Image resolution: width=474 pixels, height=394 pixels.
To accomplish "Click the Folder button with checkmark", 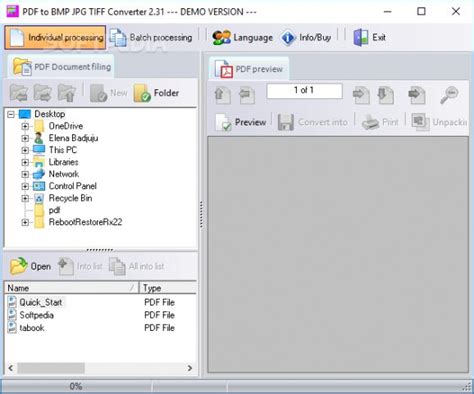I will point(156,93).
